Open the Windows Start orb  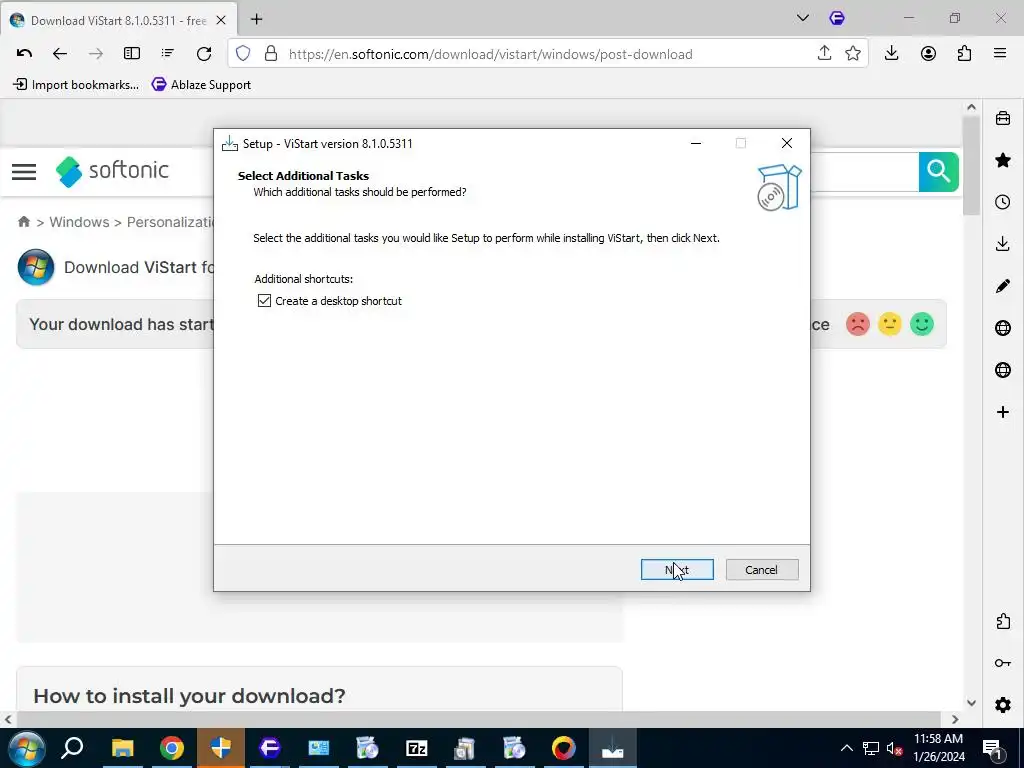tap(25, 748)
